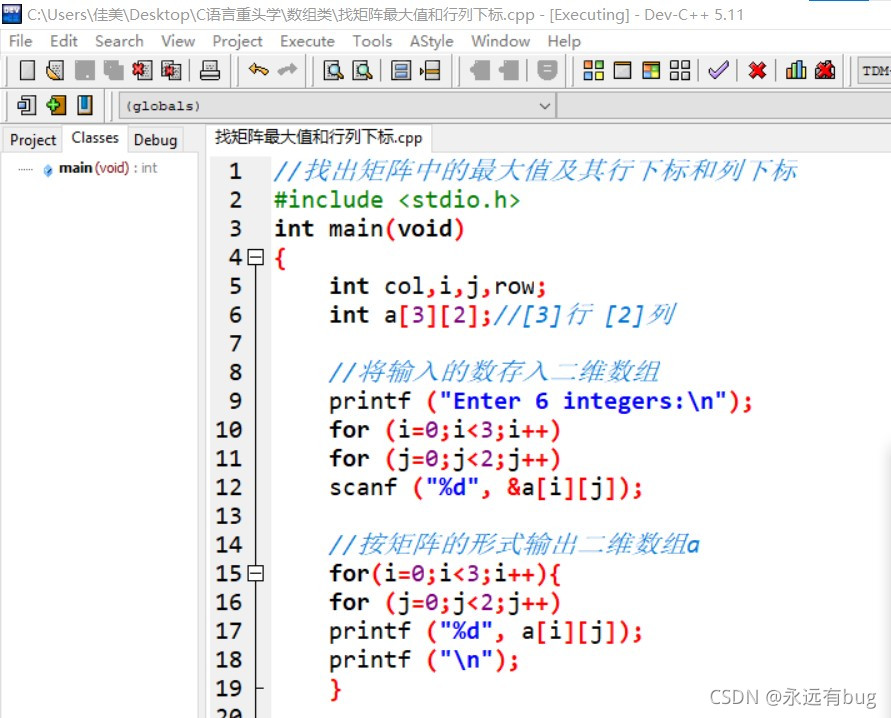Collapse the for-loop fold at line 15
The height and width of the screenshot is (718, 891).
click(256, 573)
